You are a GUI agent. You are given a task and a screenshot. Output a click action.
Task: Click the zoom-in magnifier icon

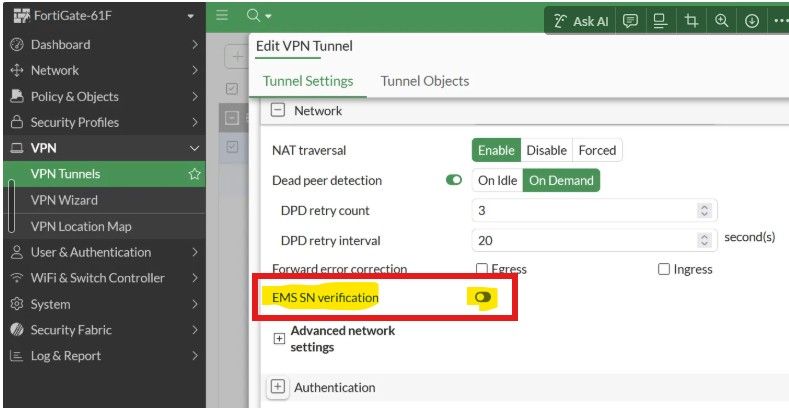(x=722, y=21)
